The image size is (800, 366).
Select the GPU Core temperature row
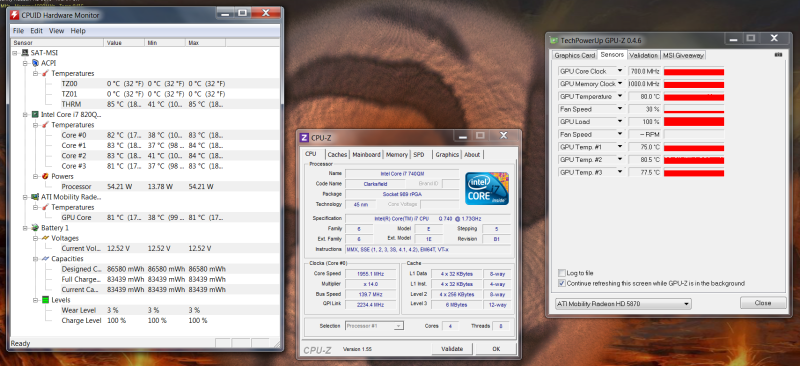tap(145, 217)
